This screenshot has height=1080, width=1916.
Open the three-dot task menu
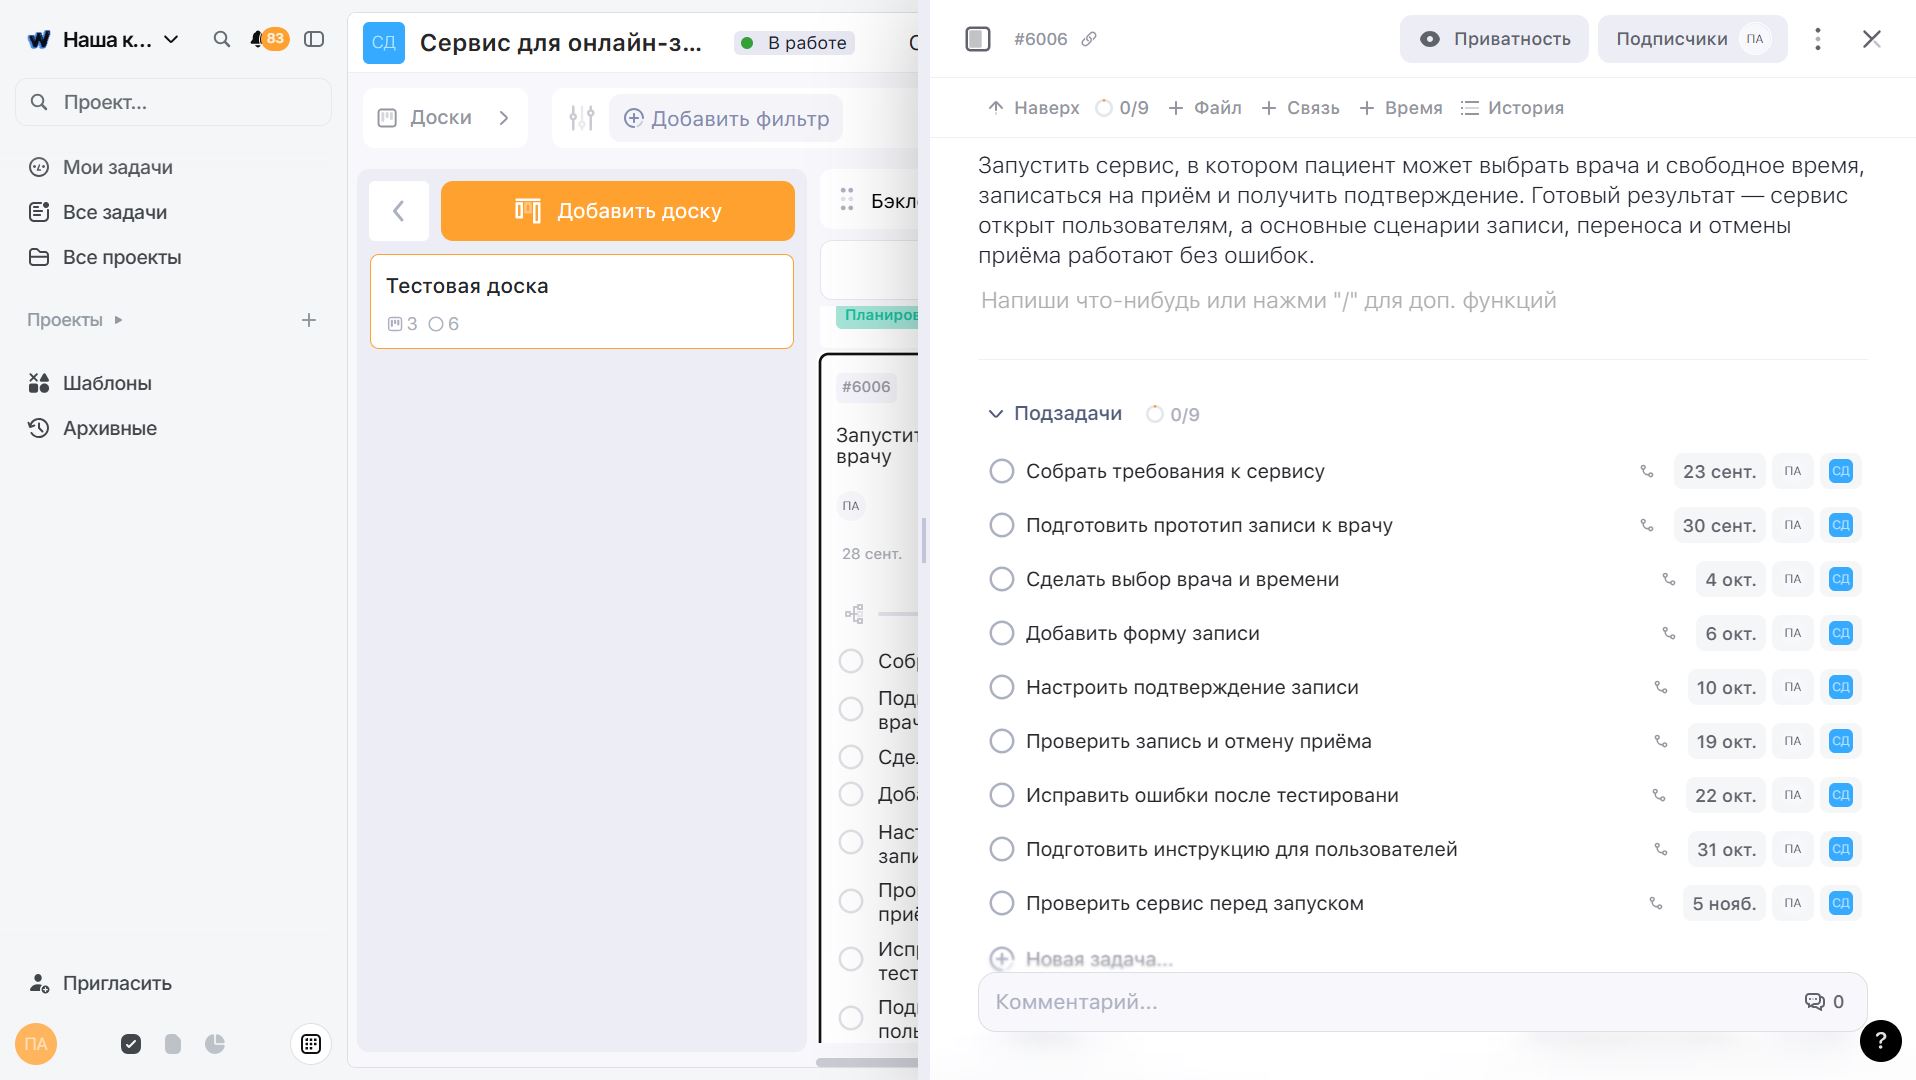[1818, 39]
